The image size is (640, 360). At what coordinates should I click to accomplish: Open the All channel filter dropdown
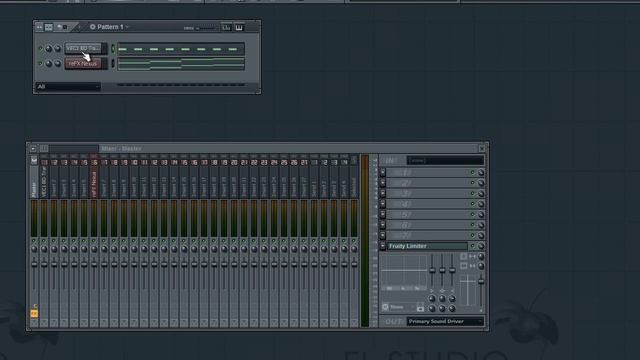pos(68,87)
